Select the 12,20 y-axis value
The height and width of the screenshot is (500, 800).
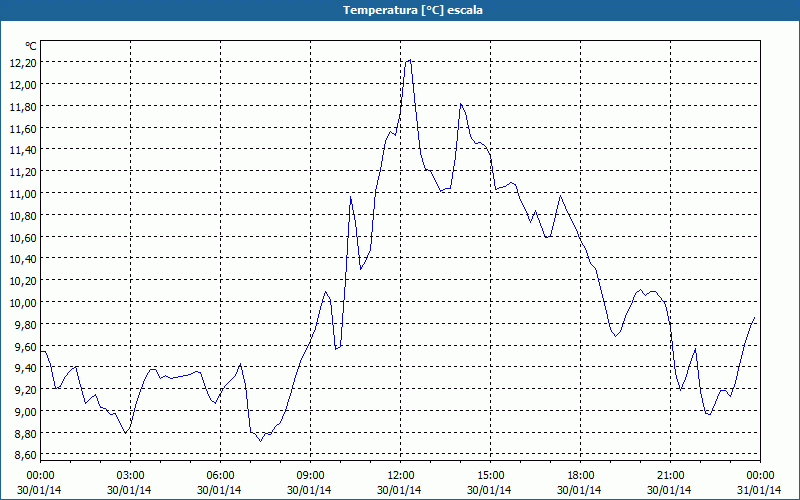click(23, 62)
